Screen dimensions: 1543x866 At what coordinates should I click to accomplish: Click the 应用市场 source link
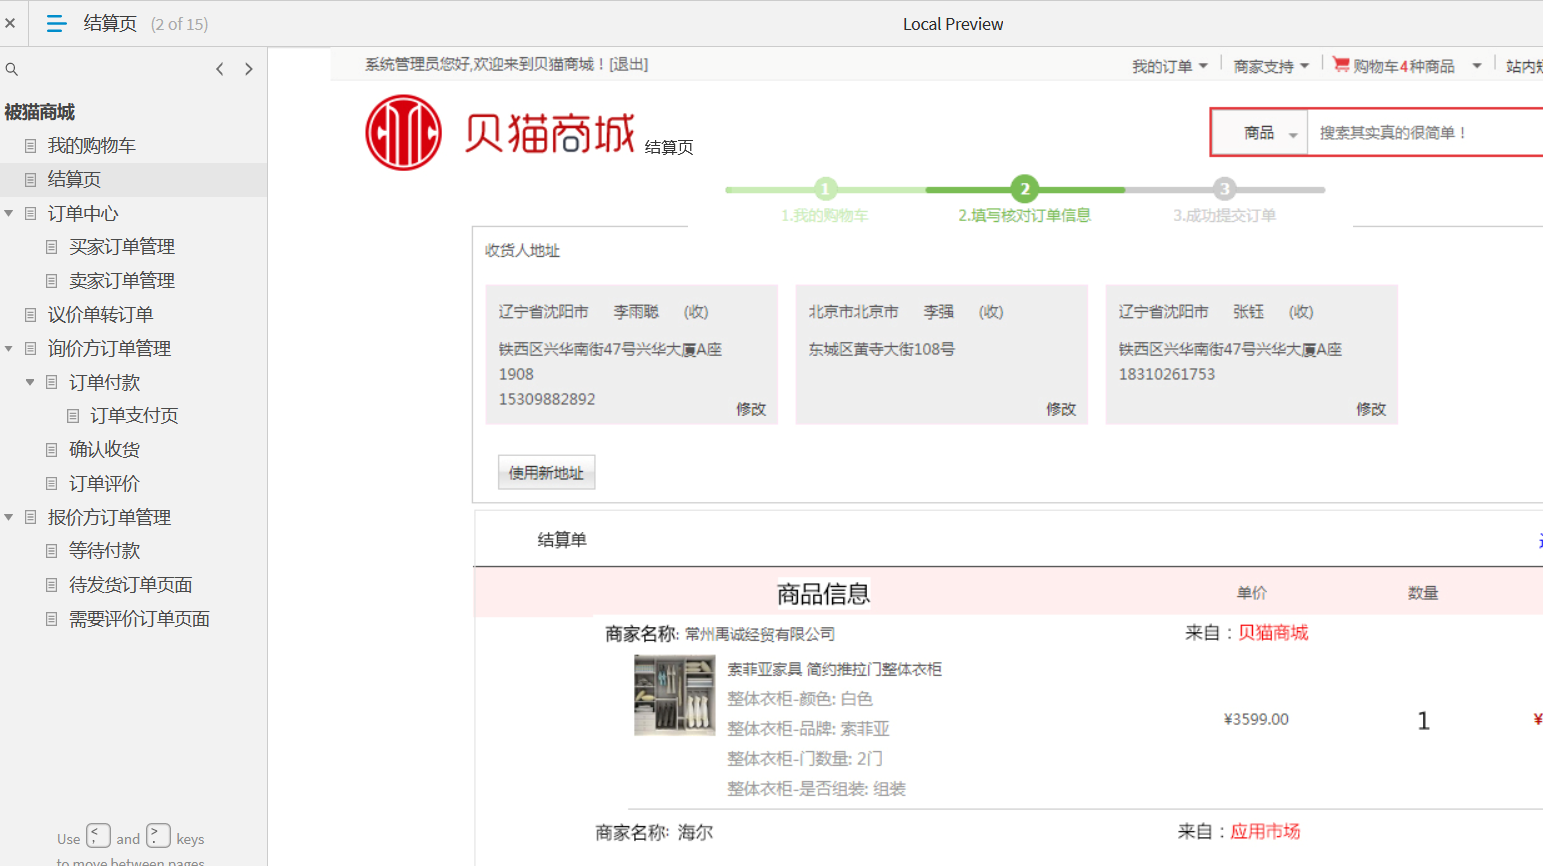pyautogui.click(x=1265, y=832)
